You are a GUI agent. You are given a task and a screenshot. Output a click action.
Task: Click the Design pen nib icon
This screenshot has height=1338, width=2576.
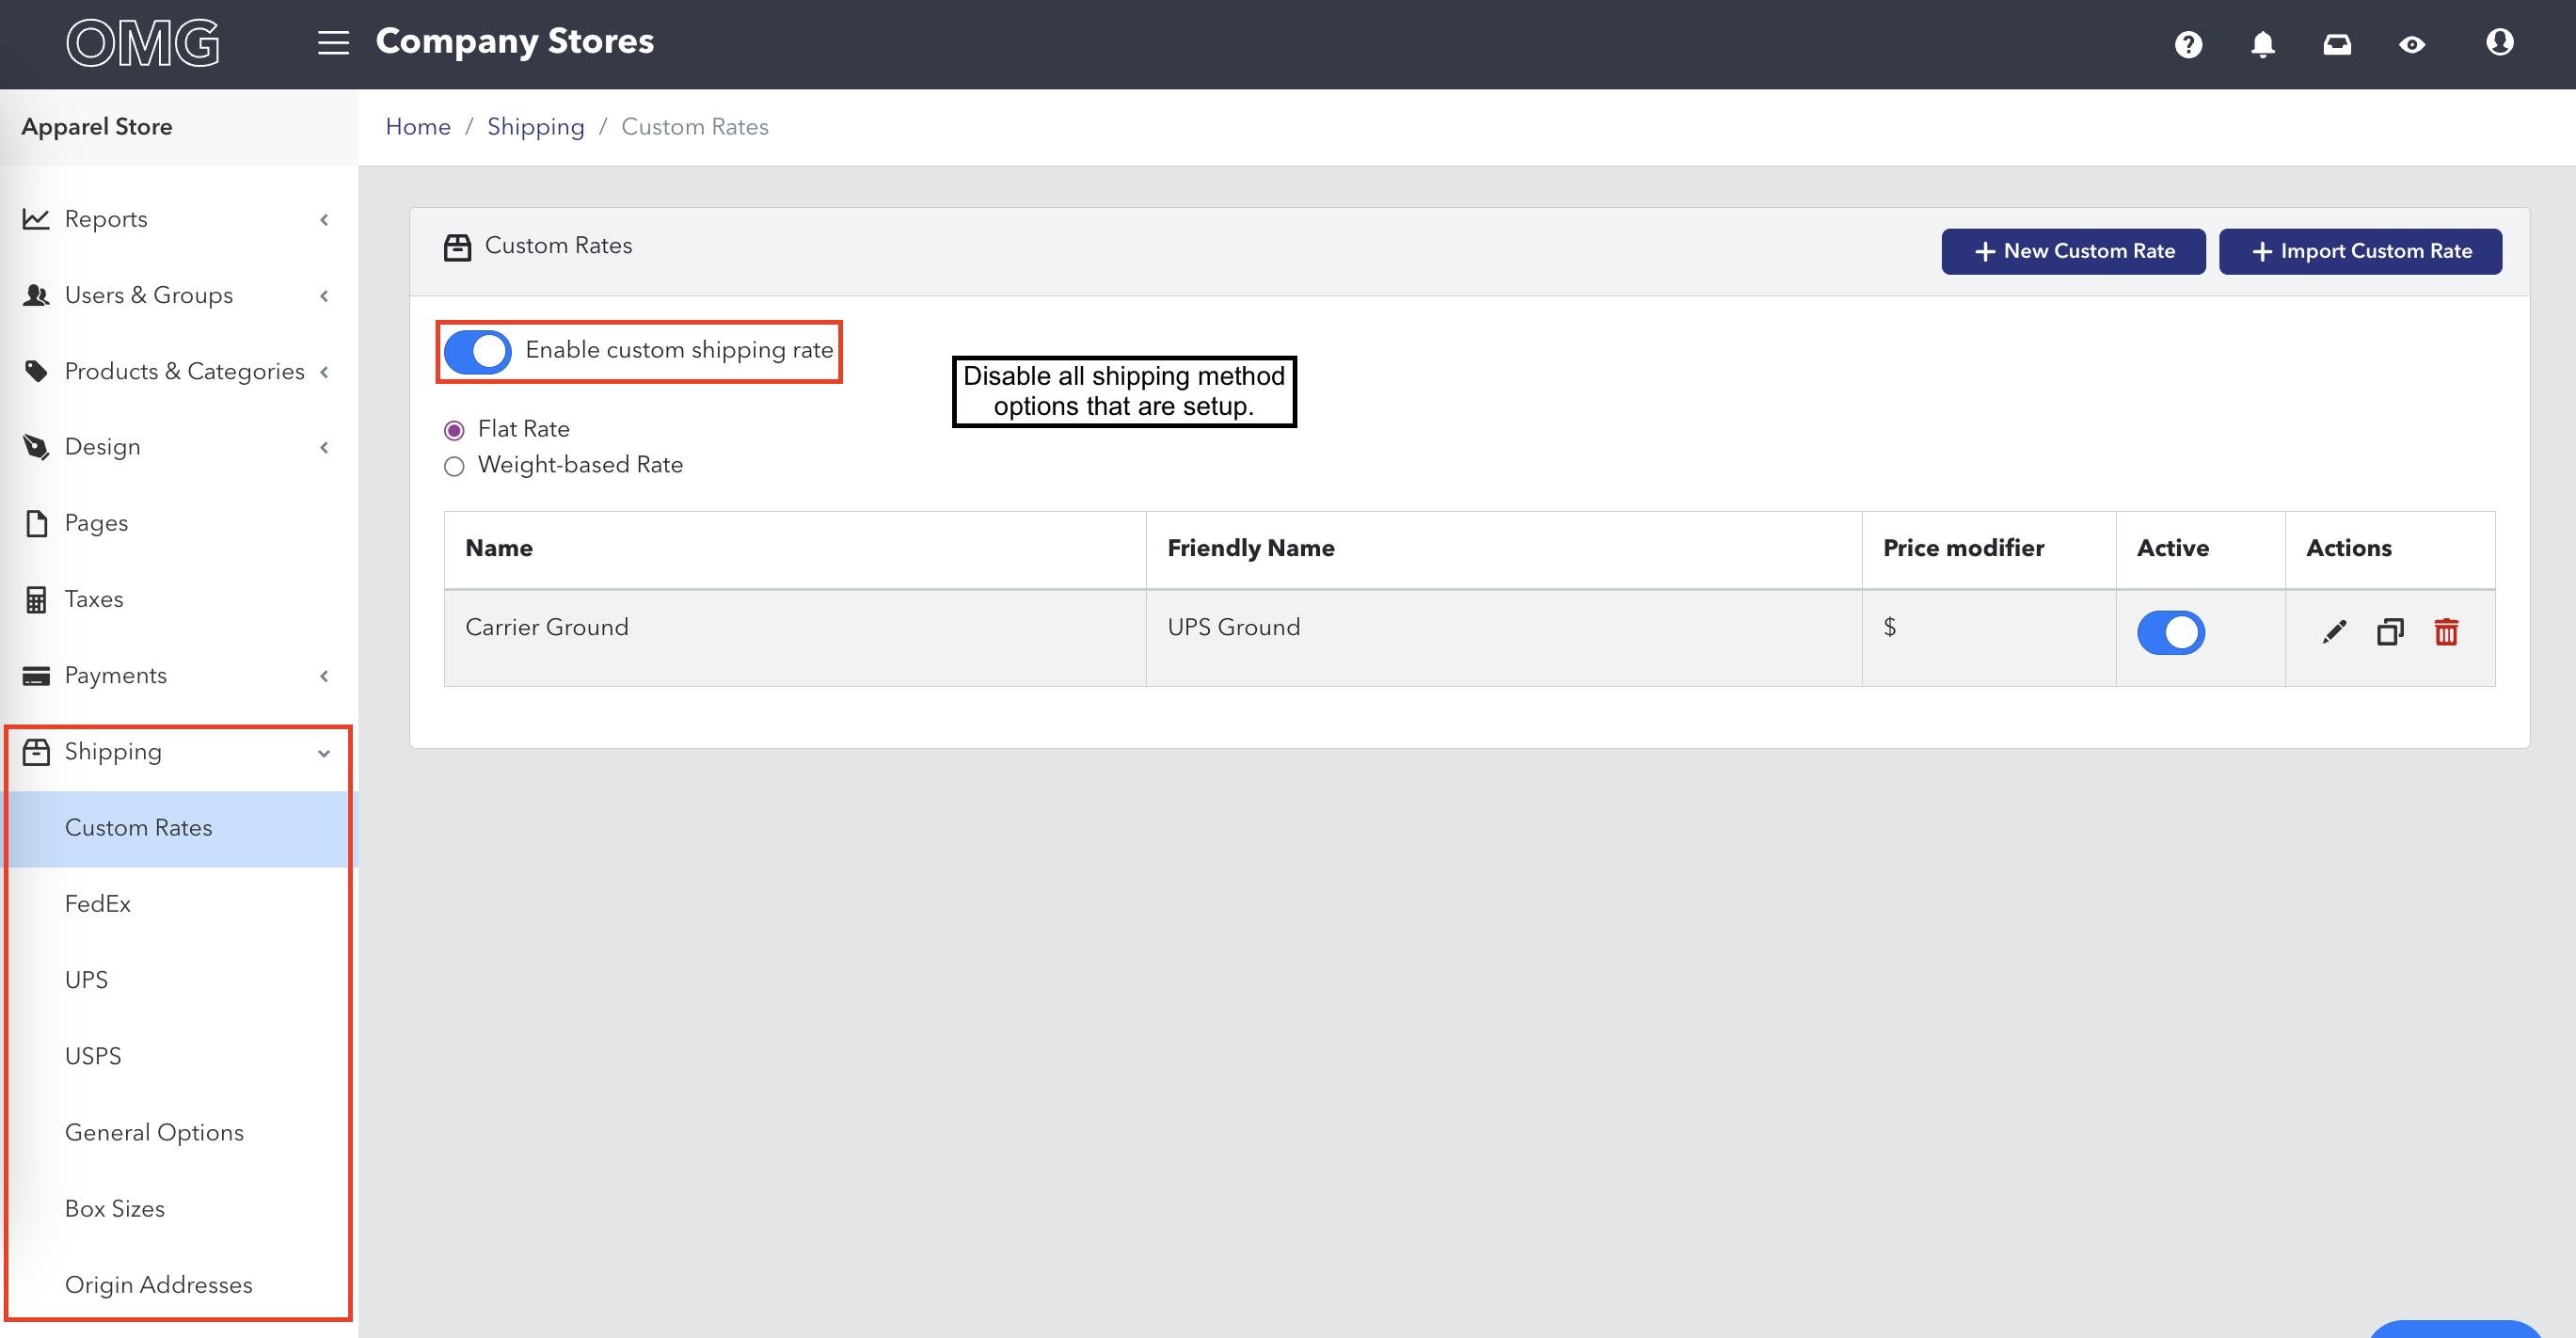tap(36, 446)
